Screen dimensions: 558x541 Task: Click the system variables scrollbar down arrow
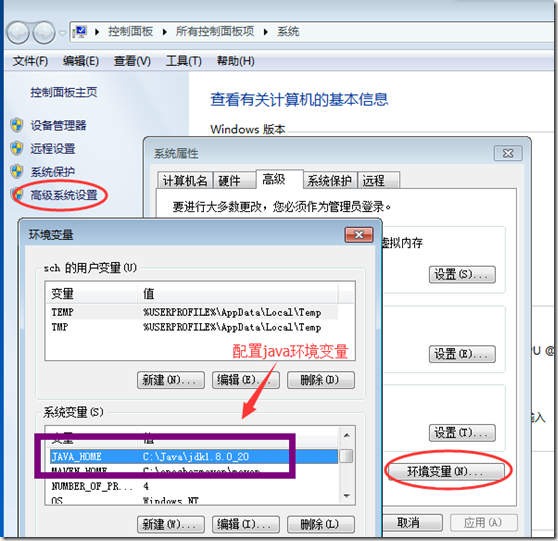[347, 496]
